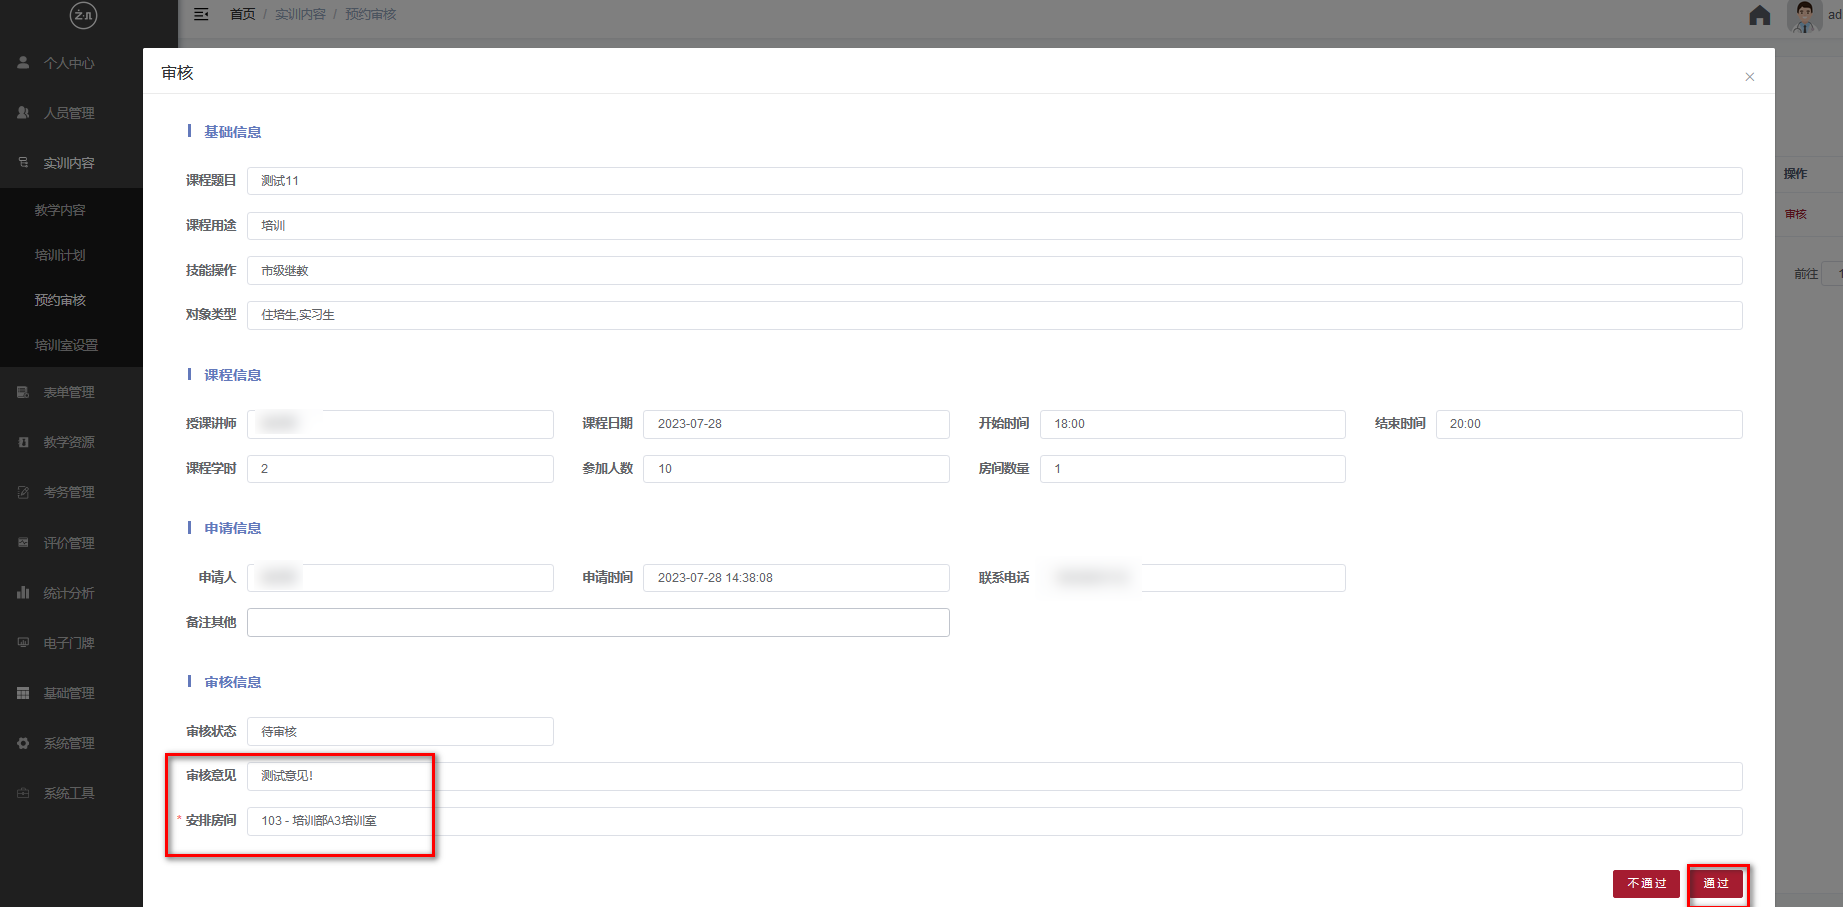Click the 审核 dialog title text

177,73
